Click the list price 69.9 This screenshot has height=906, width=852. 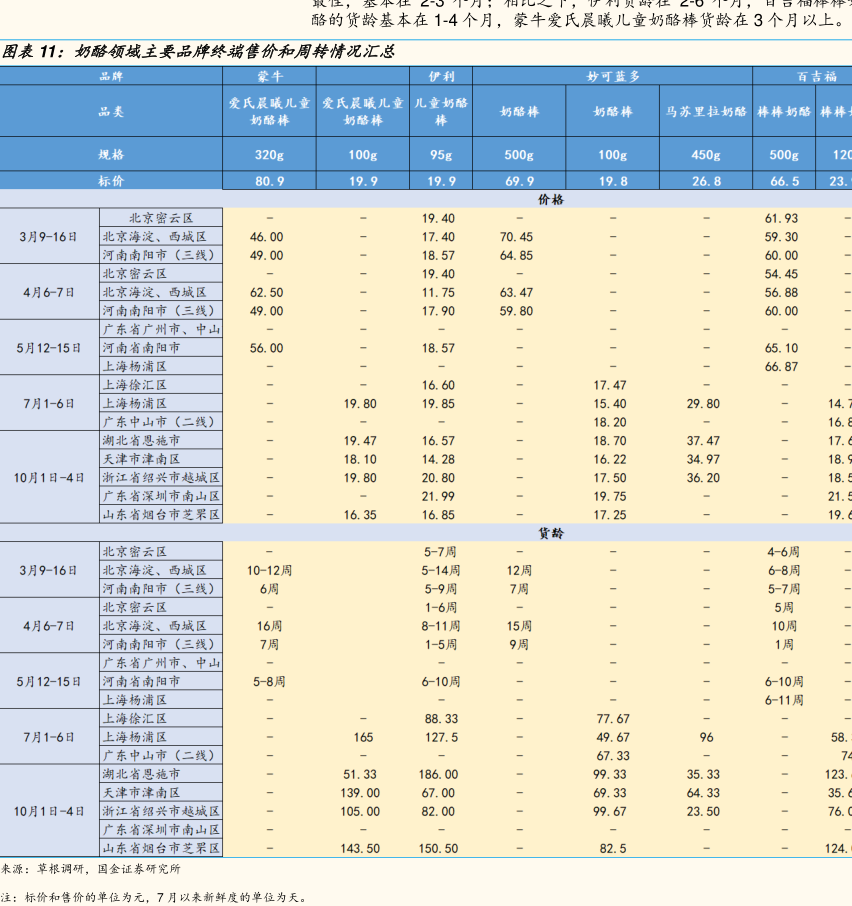coord(519,181)
